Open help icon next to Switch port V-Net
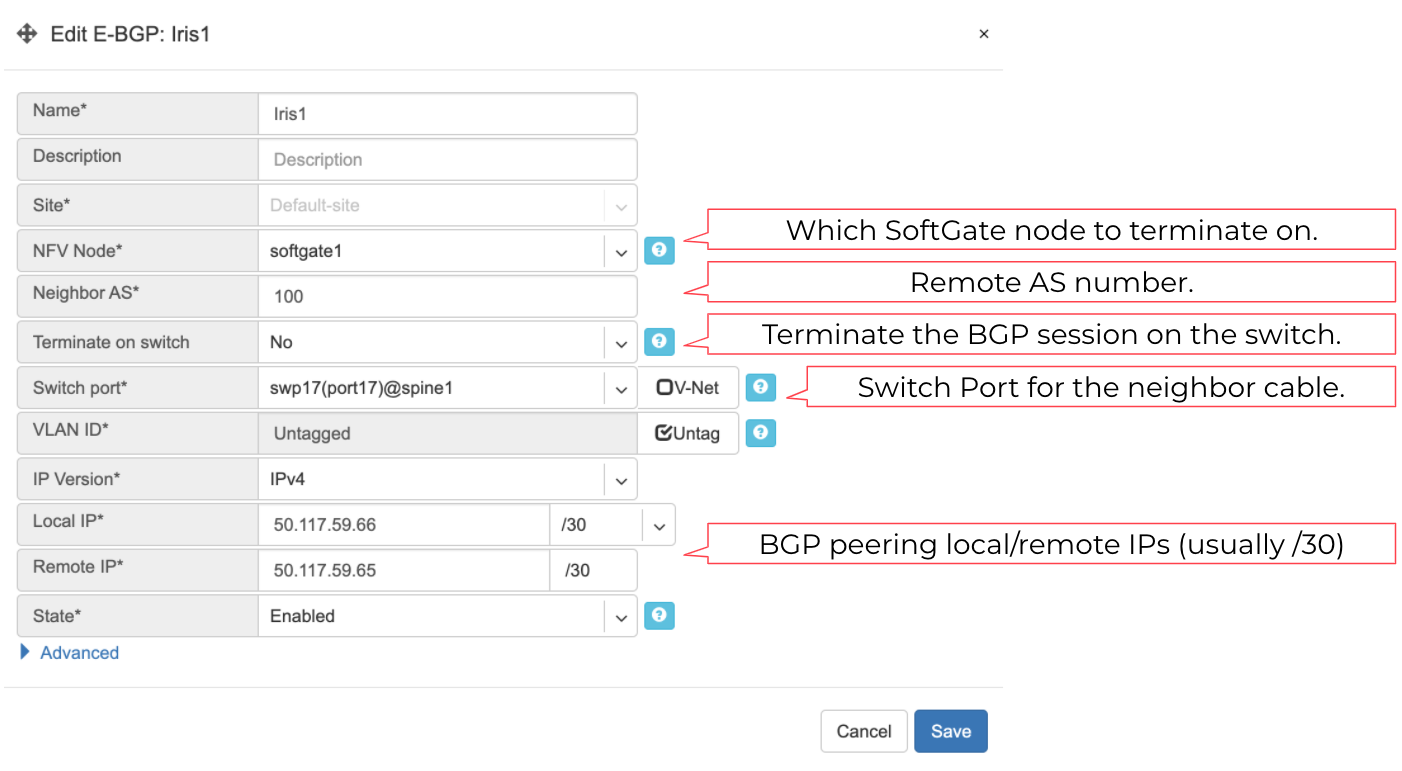 [x=761, y=387]
